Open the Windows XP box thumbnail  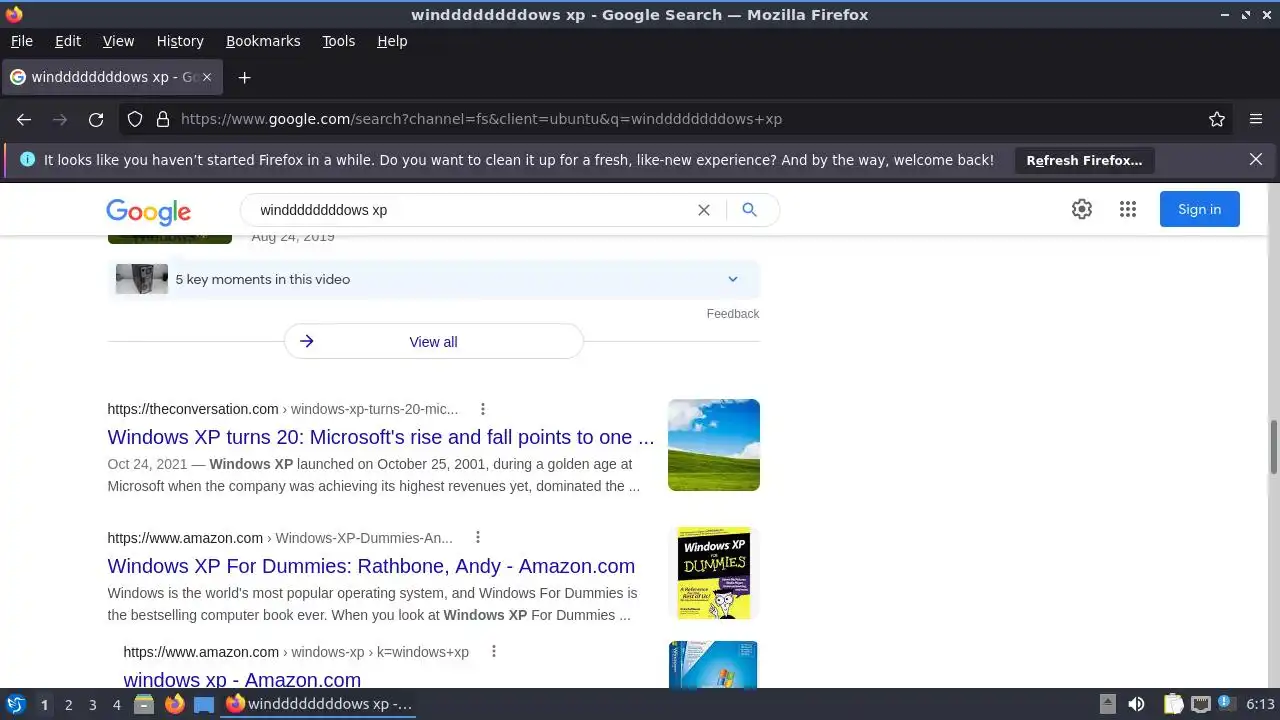point(713,665)
